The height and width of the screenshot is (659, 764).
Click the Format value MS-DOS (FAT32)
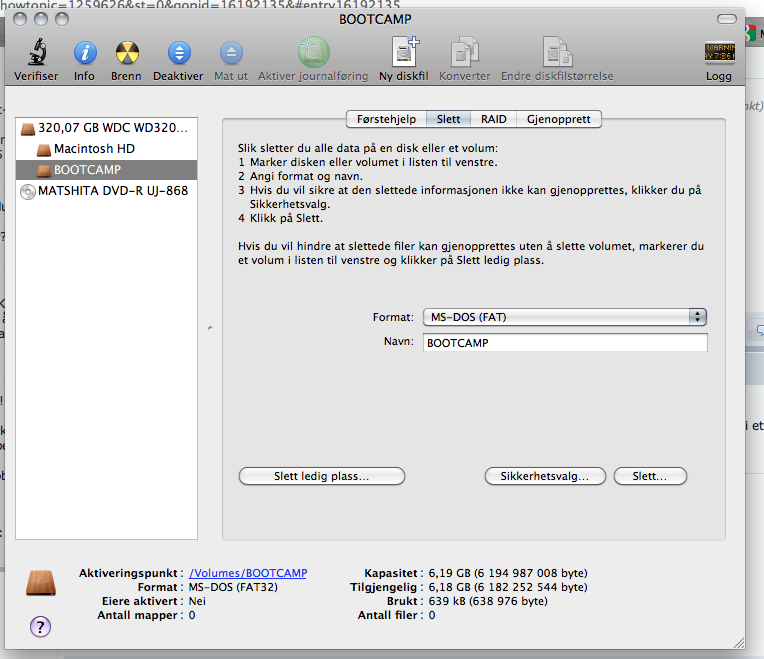coord(233,587)
